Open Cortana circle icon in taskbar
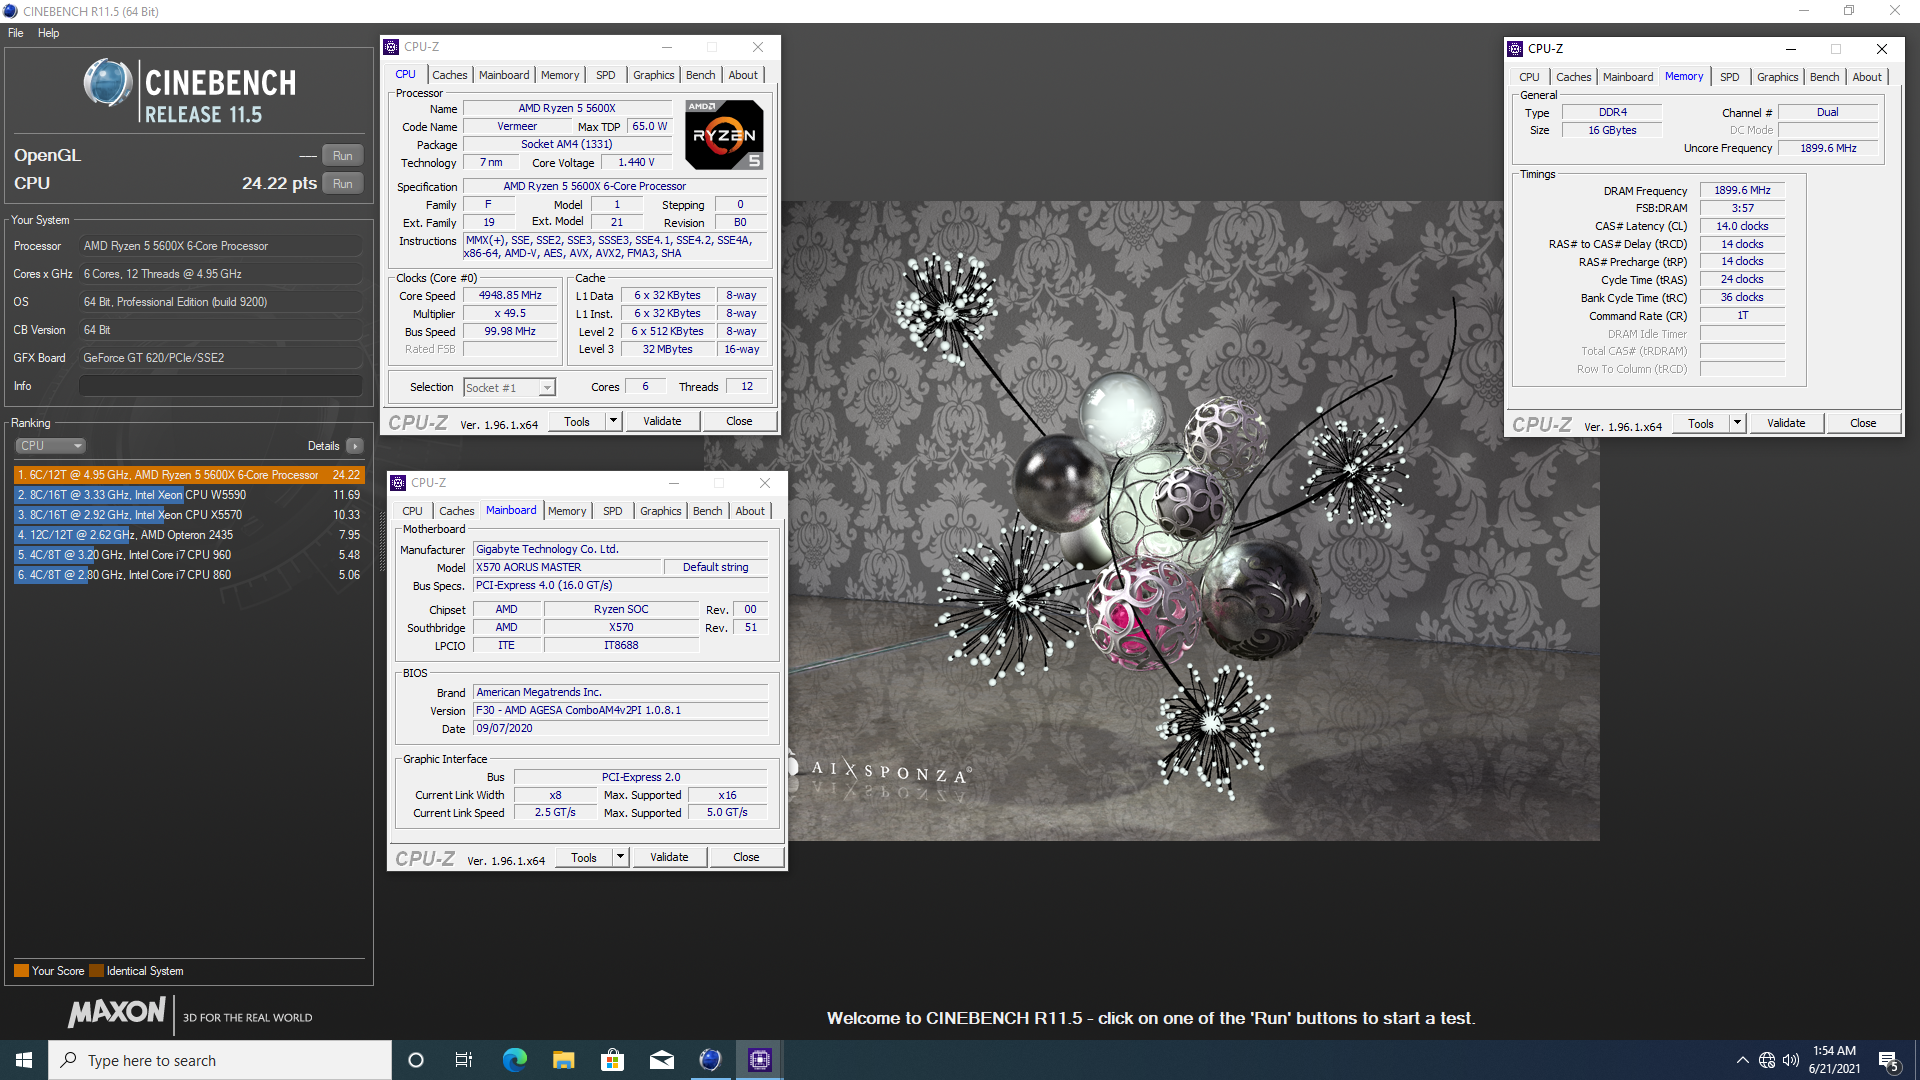 pyautogui.click(x=416, y=1060)
